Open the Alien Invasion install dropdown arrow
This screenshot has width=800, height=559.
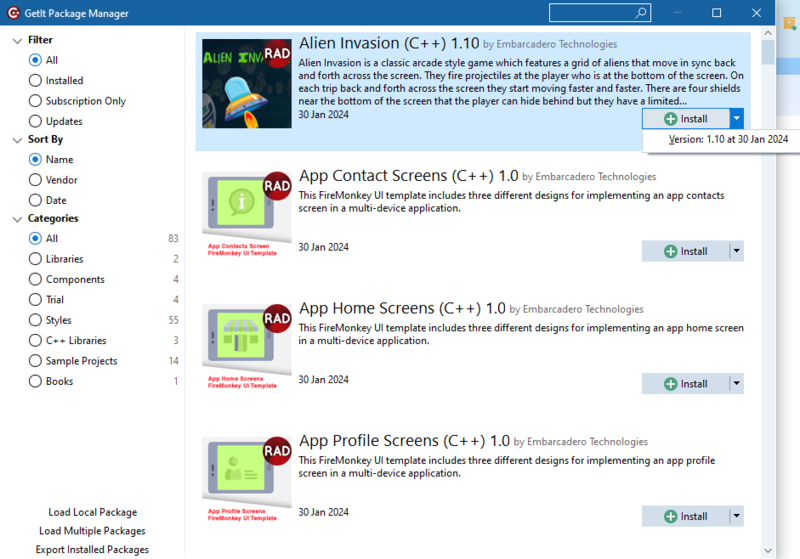736,118
